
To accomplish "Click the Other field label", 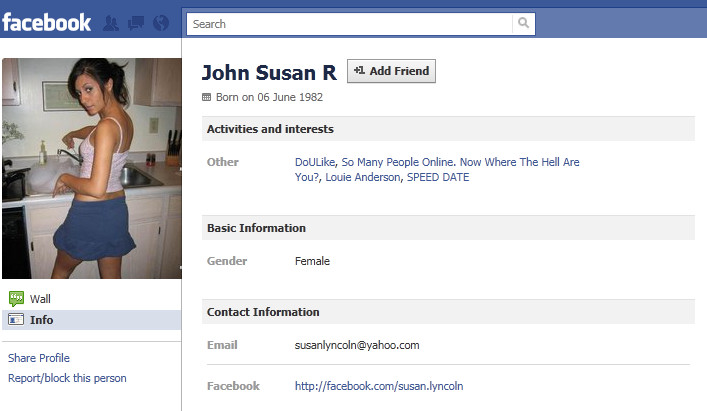I will point(223,162).
